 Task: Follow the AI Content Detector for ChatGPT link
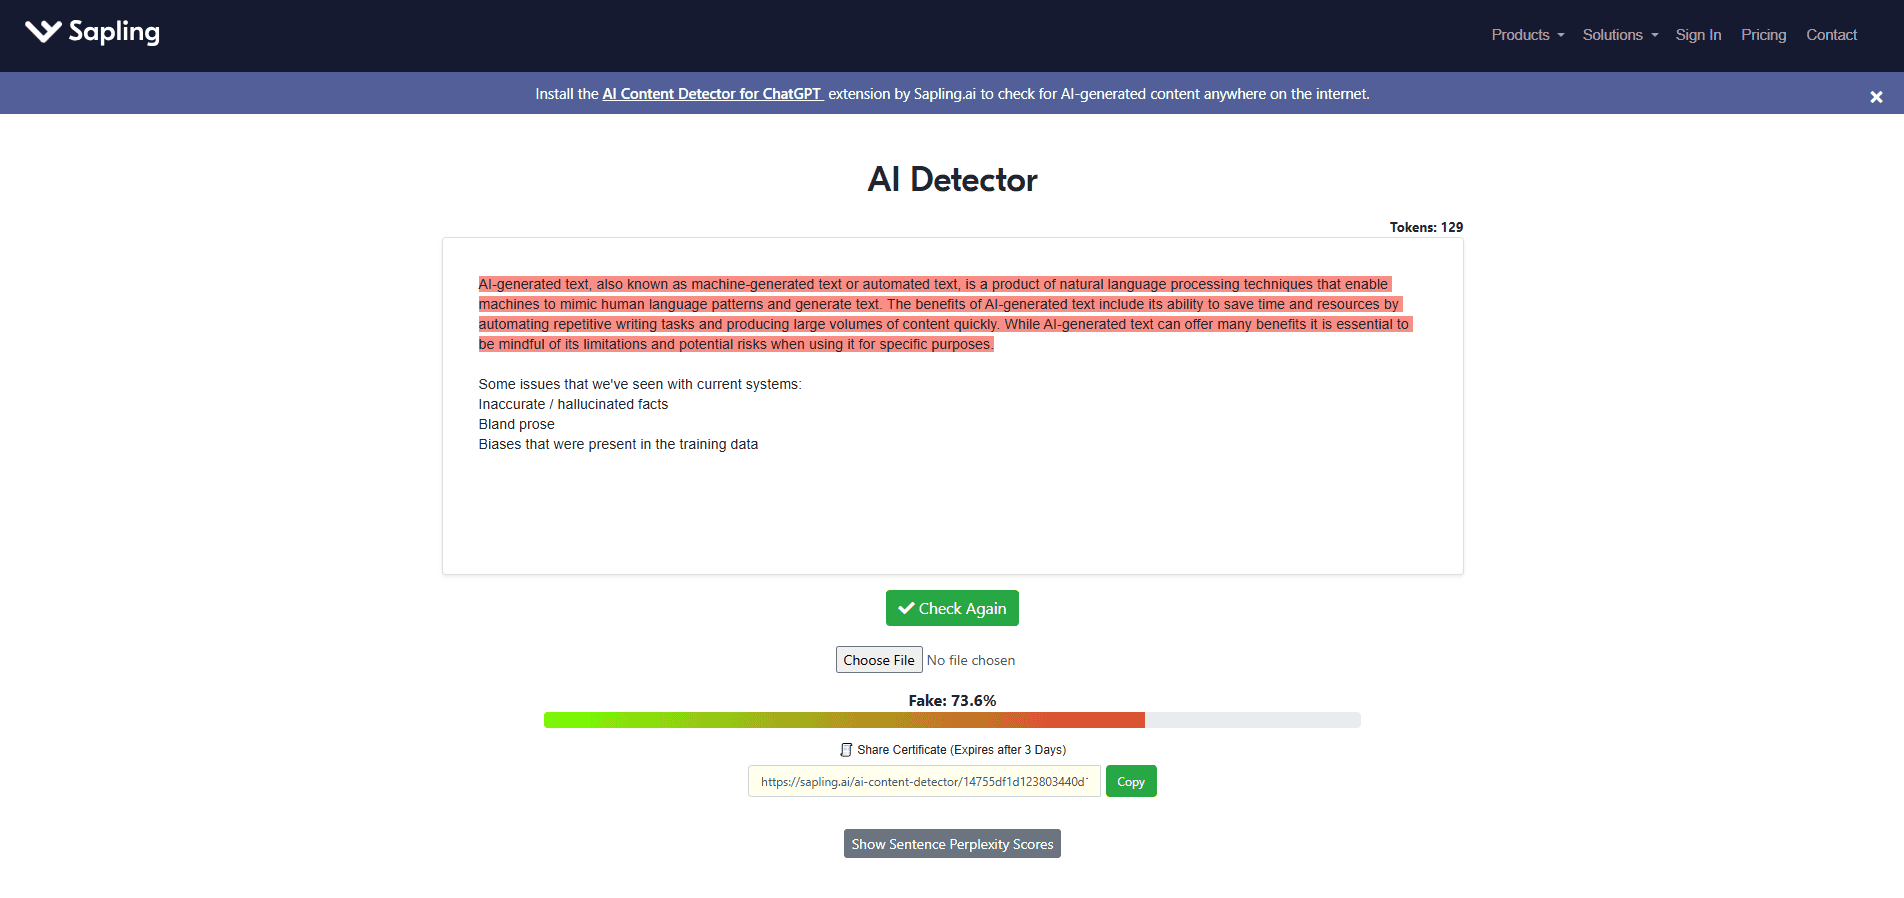tap(712, 94)
